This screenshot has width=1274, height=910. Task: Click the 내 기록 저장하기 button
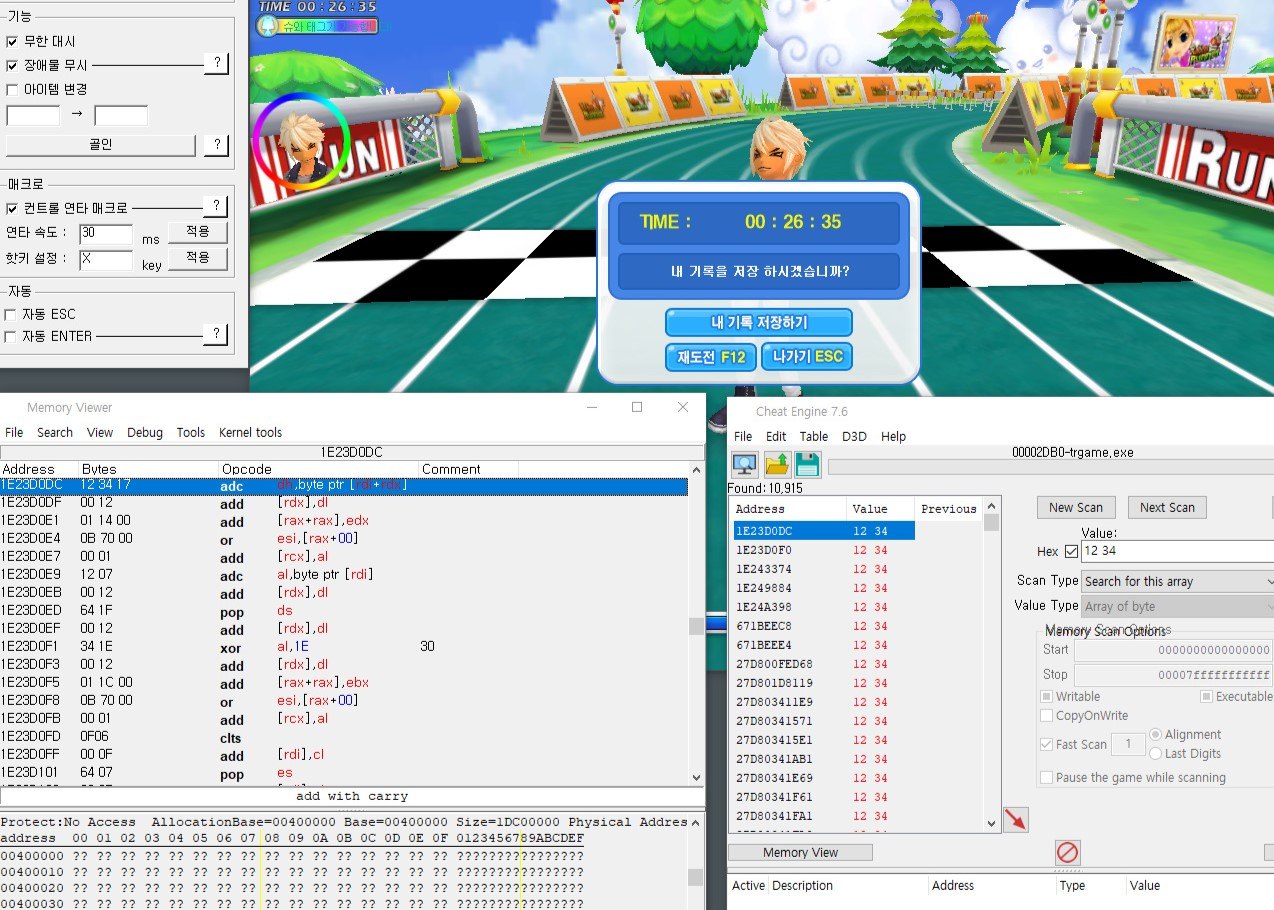coord(758,323)
